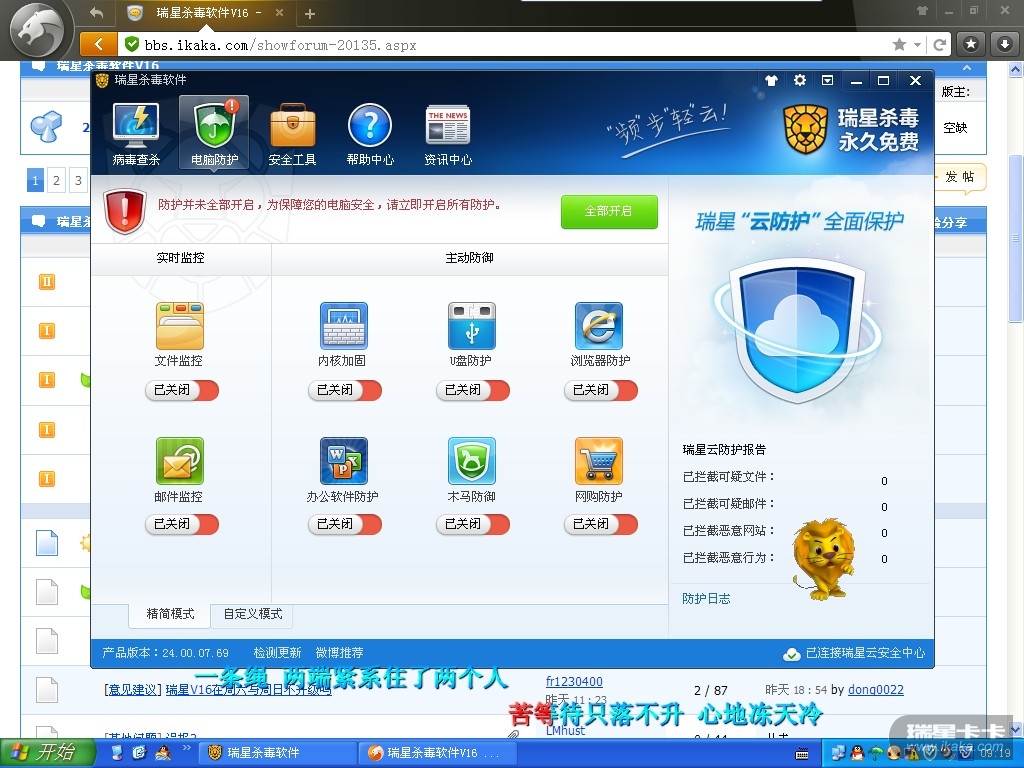This screenshot has width=1024, height=768.
Task: Bookmark page with the address bar star
Action: tap(899, 44)
